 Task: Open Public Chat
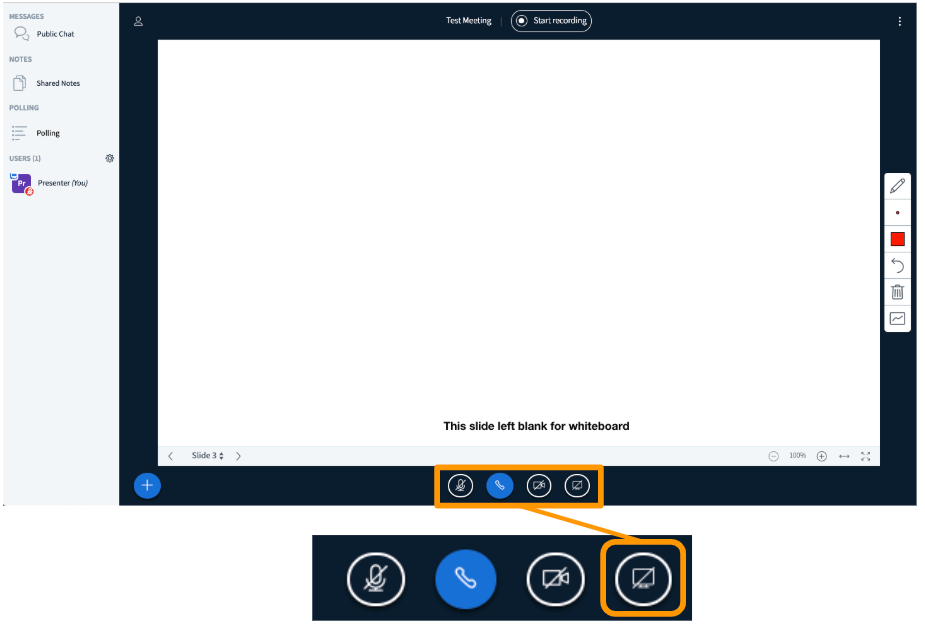(x=55, y=34)
